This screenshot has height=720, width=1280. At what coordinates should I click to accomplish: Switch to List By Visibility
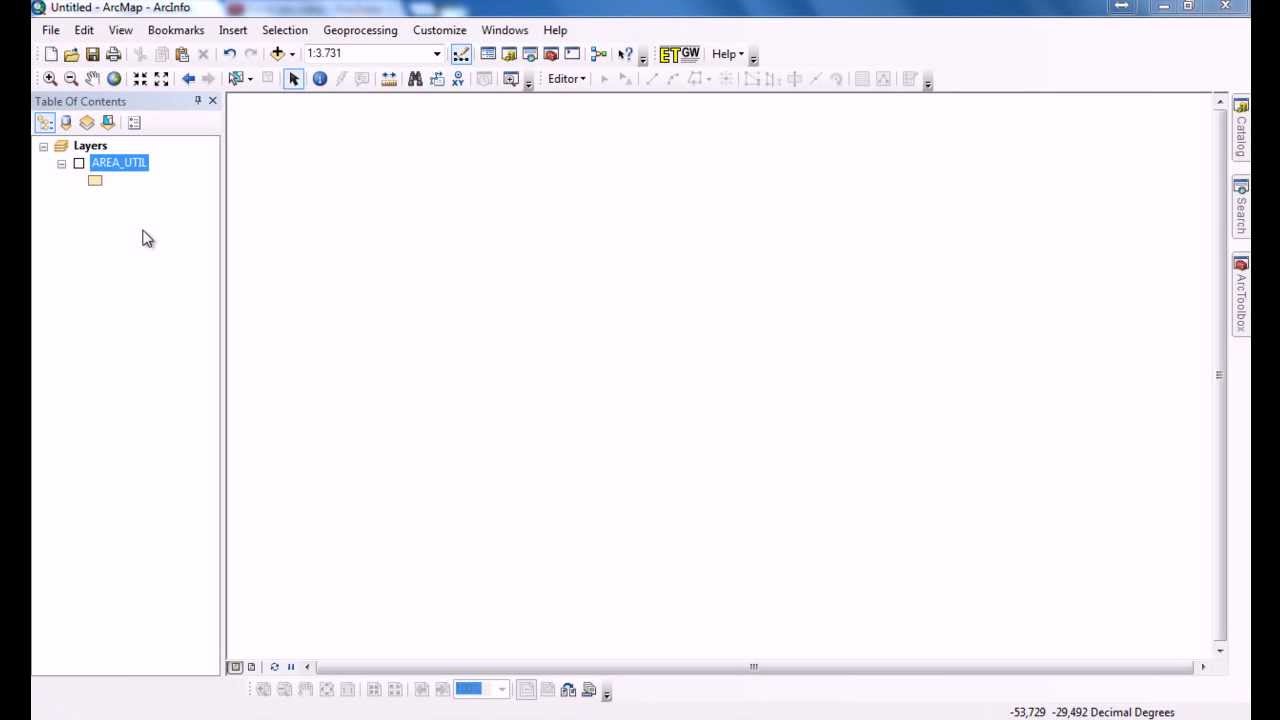87,122
